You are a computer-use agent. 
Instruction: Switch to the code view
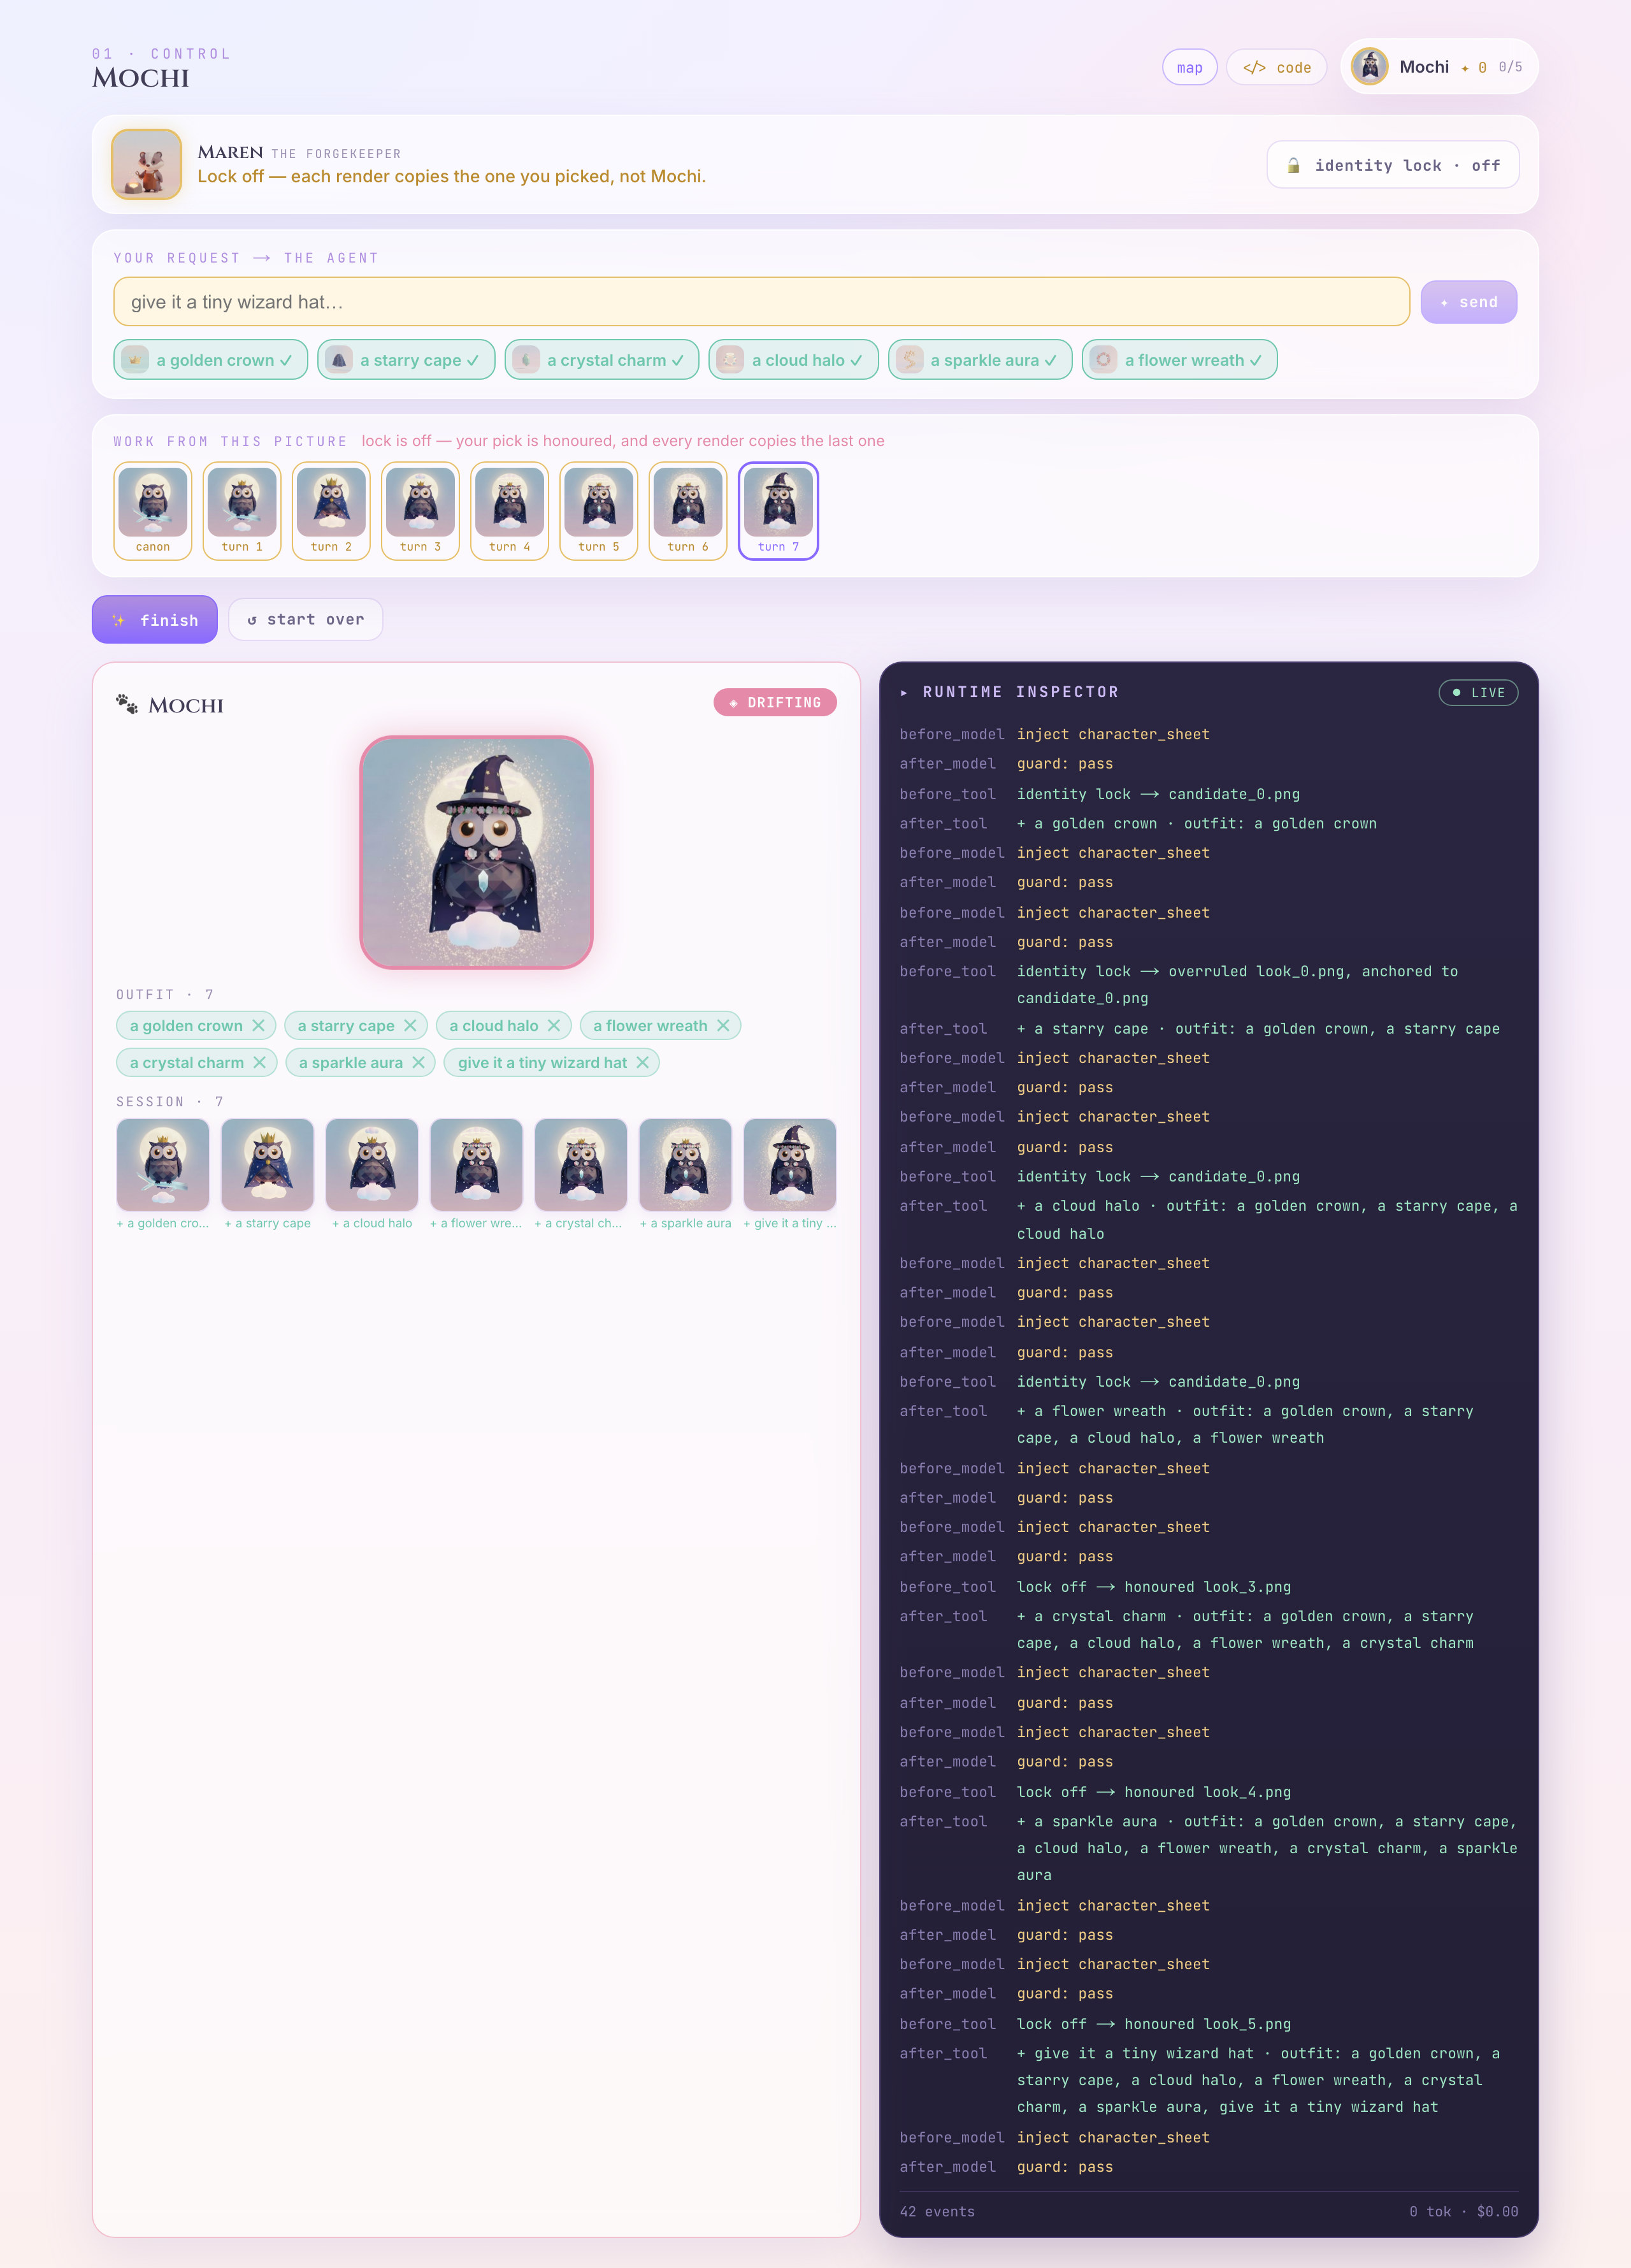(x=1277, y=67)
